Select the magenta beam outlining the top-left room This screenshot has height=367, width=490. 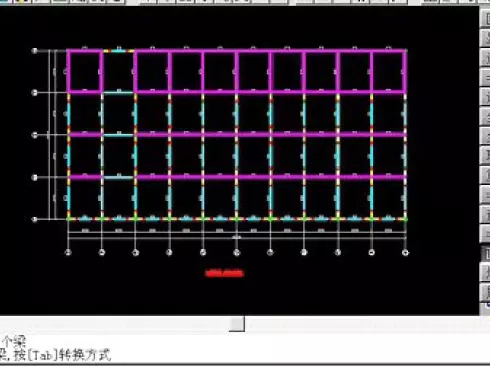tap(85, 71)
